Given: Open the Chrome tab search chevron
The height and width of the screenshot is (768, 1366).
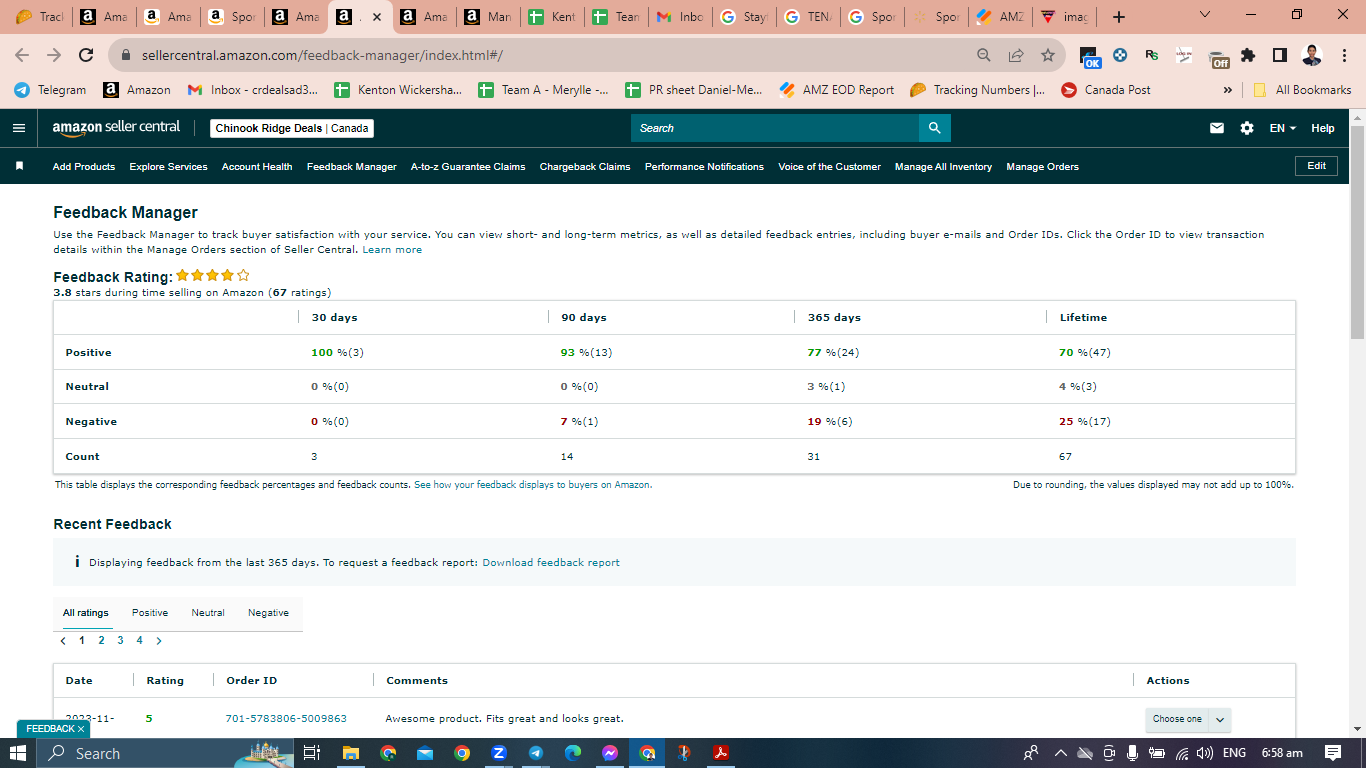Looking at the screenshot, I should tap(1204, 15).
